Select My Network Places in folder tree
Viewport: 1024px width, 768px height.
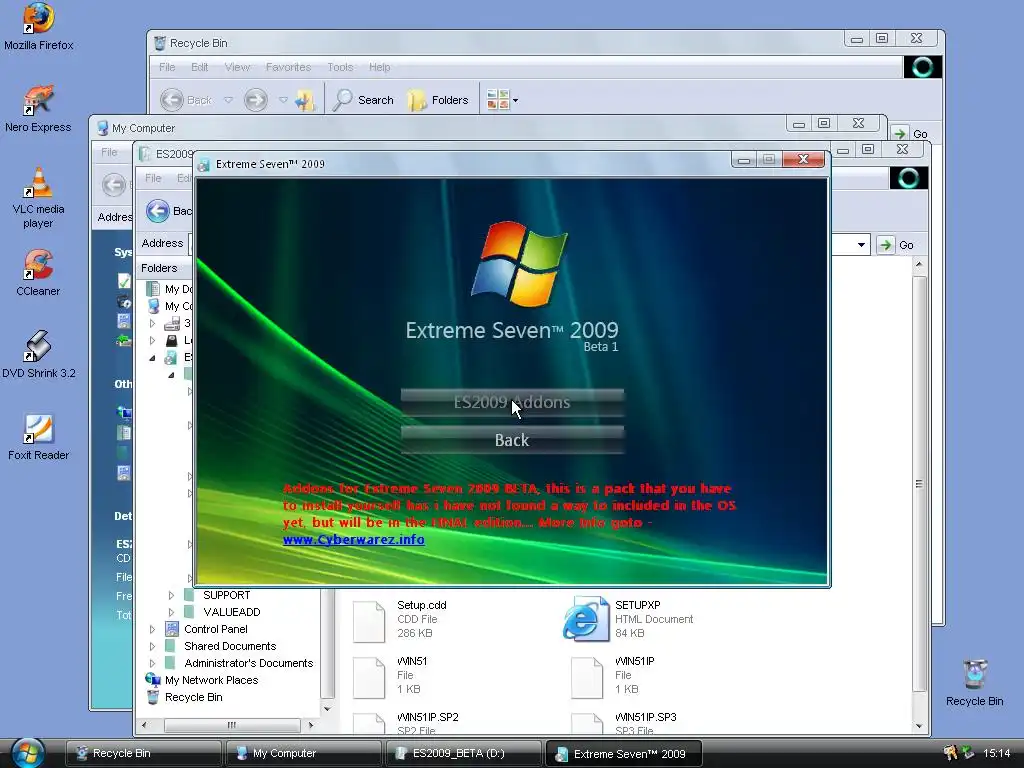point(211,680)
